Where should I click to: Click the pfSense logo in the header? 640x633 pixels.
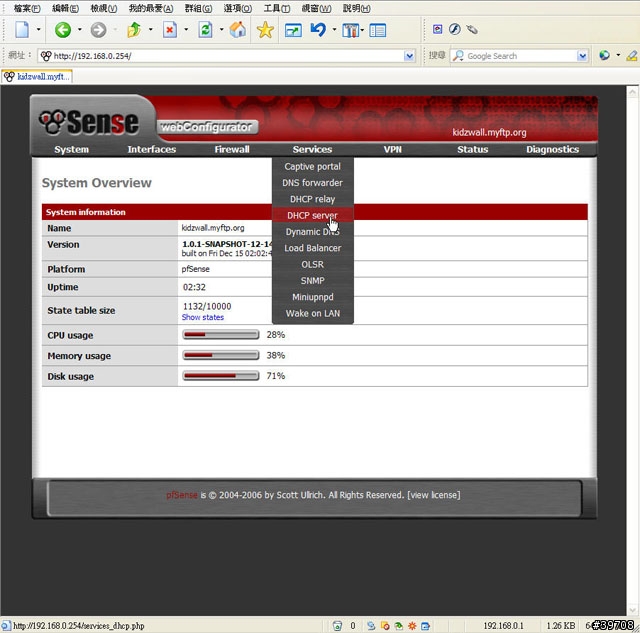coord(89,122)
